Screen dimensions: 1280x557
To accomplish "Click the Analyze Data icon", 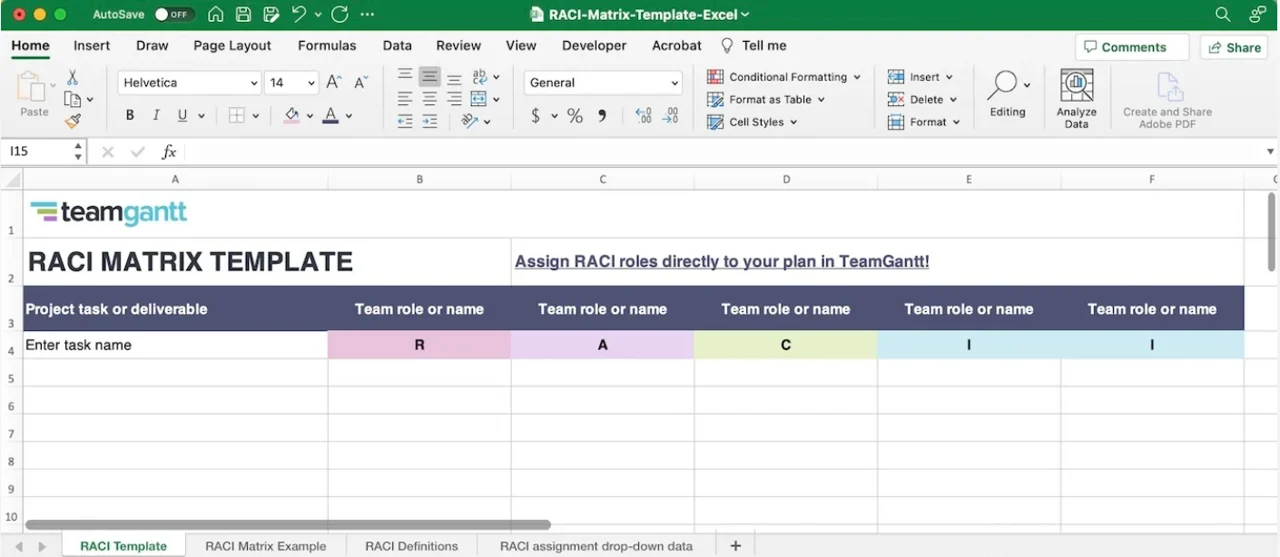I will tap(1077, 87).
